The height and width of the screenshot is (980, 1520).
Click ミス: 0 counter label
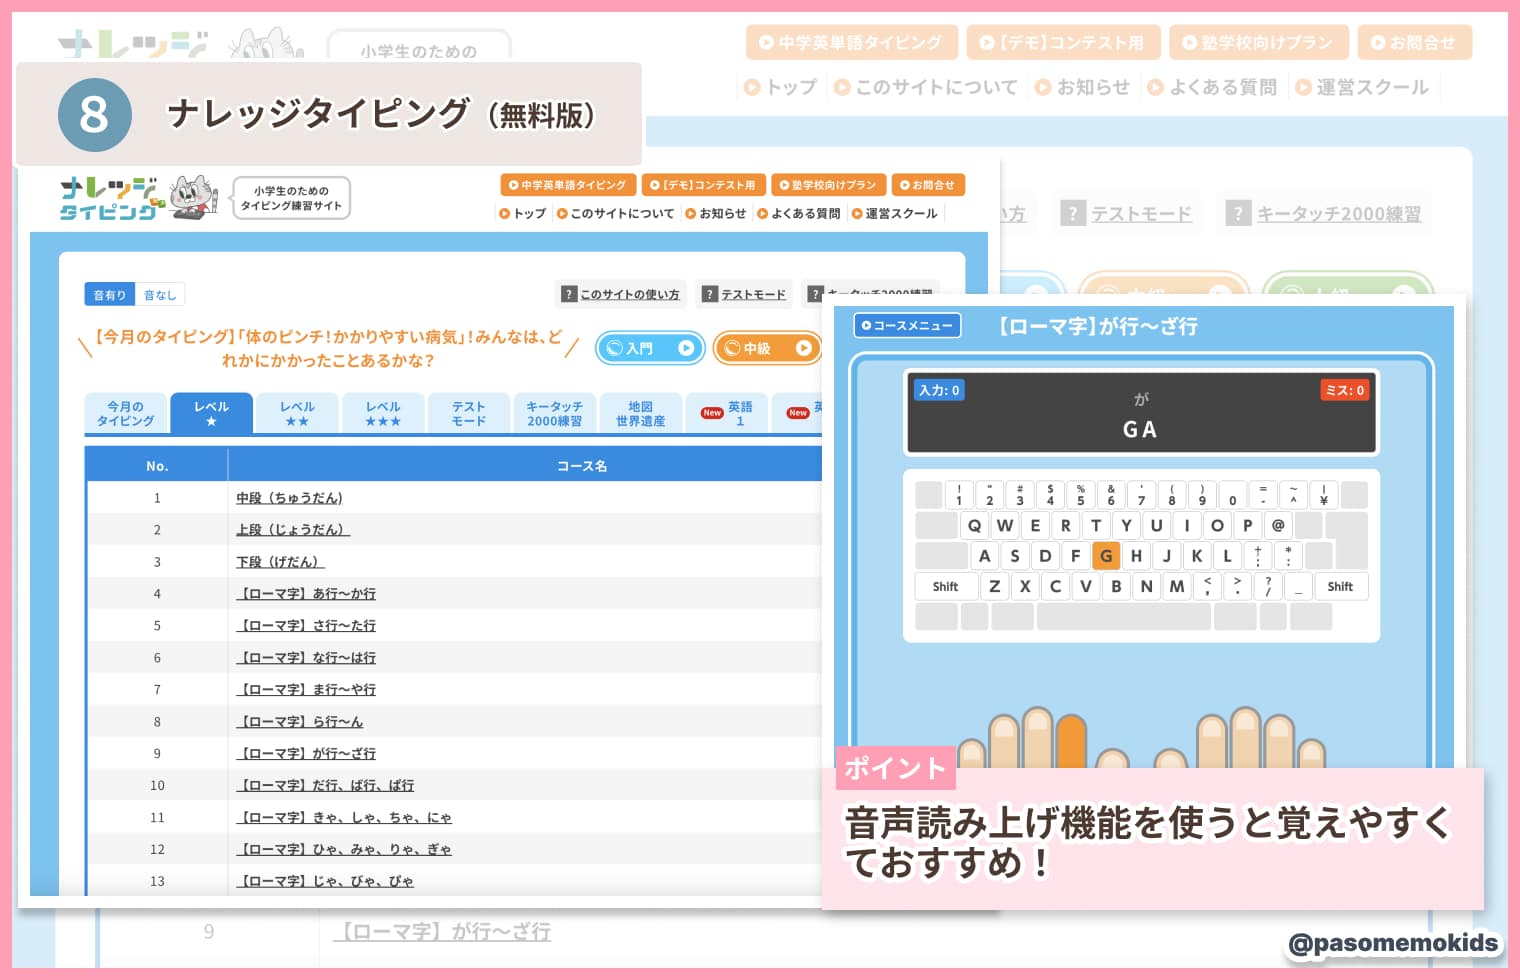(1345, 390)
